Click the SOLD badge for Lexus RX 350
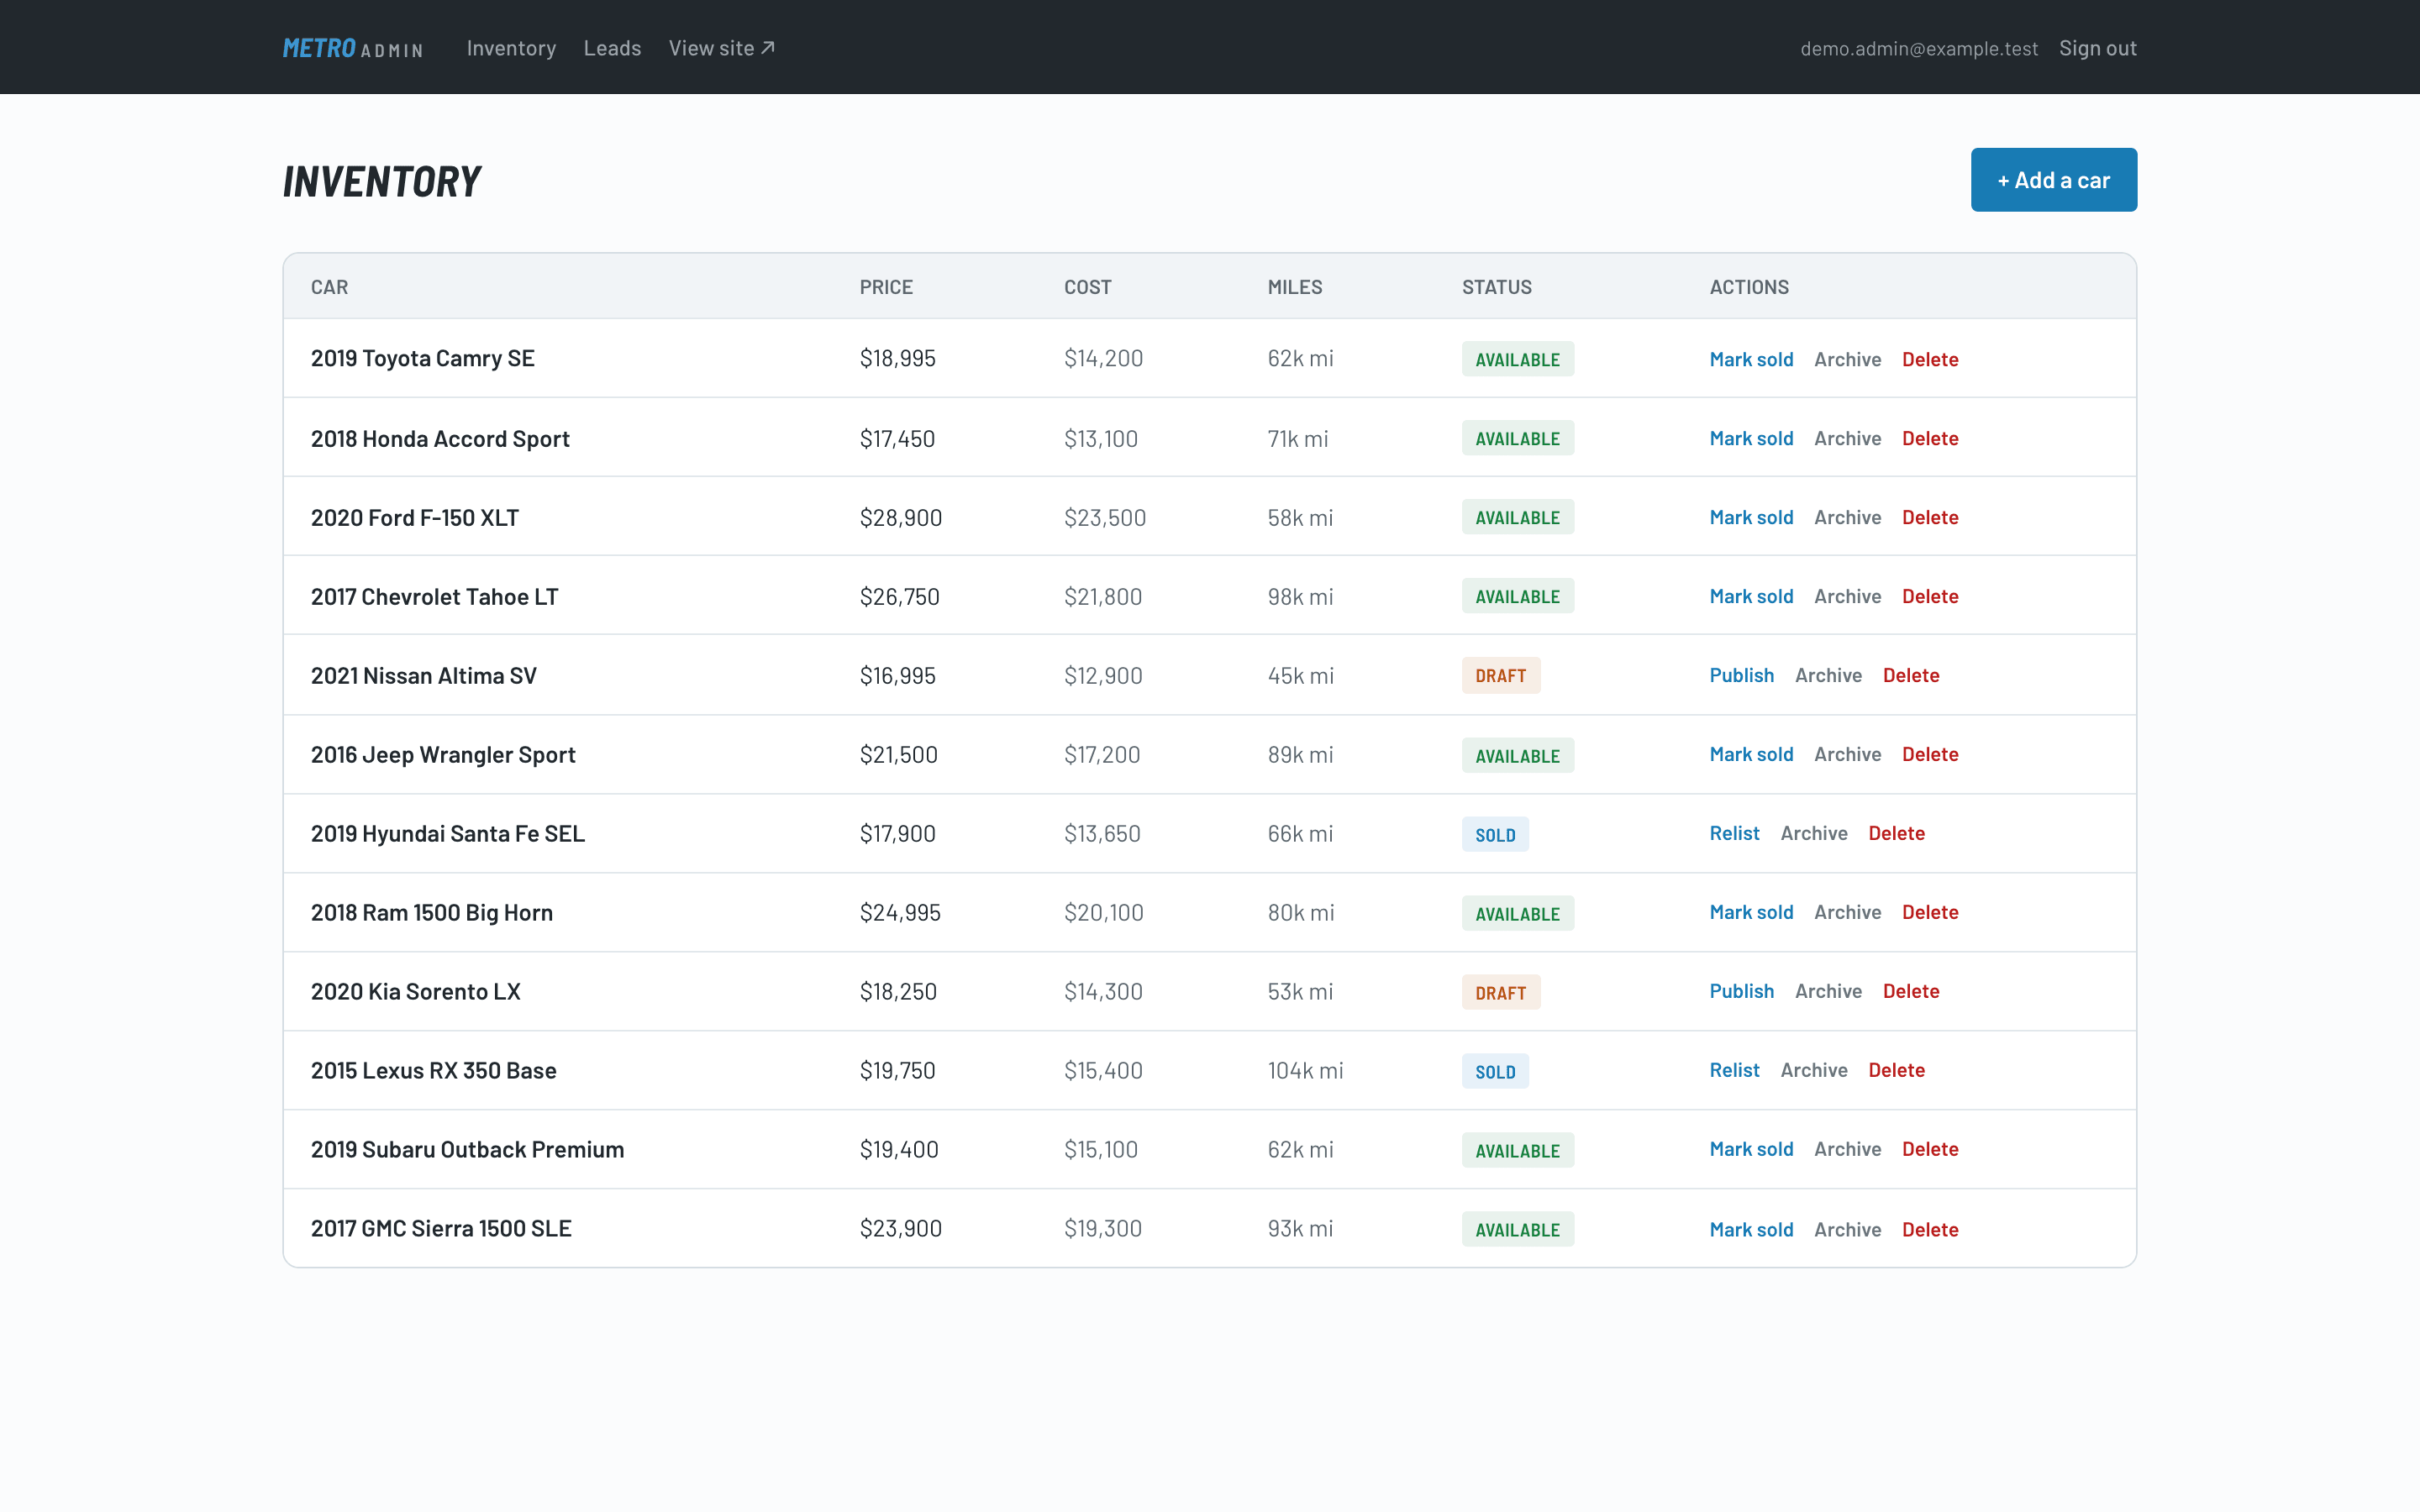Screen dimensions: 2420x1512 tap(1494, 1071)
